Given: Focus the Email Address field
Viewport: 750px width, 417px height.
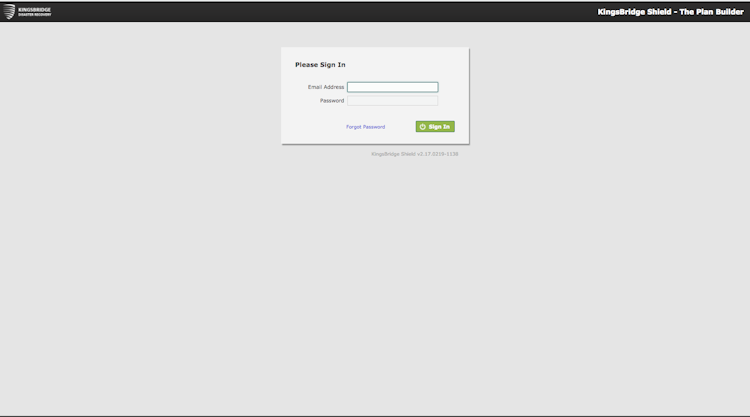Looking at the screenshot, I should [392, 87].
